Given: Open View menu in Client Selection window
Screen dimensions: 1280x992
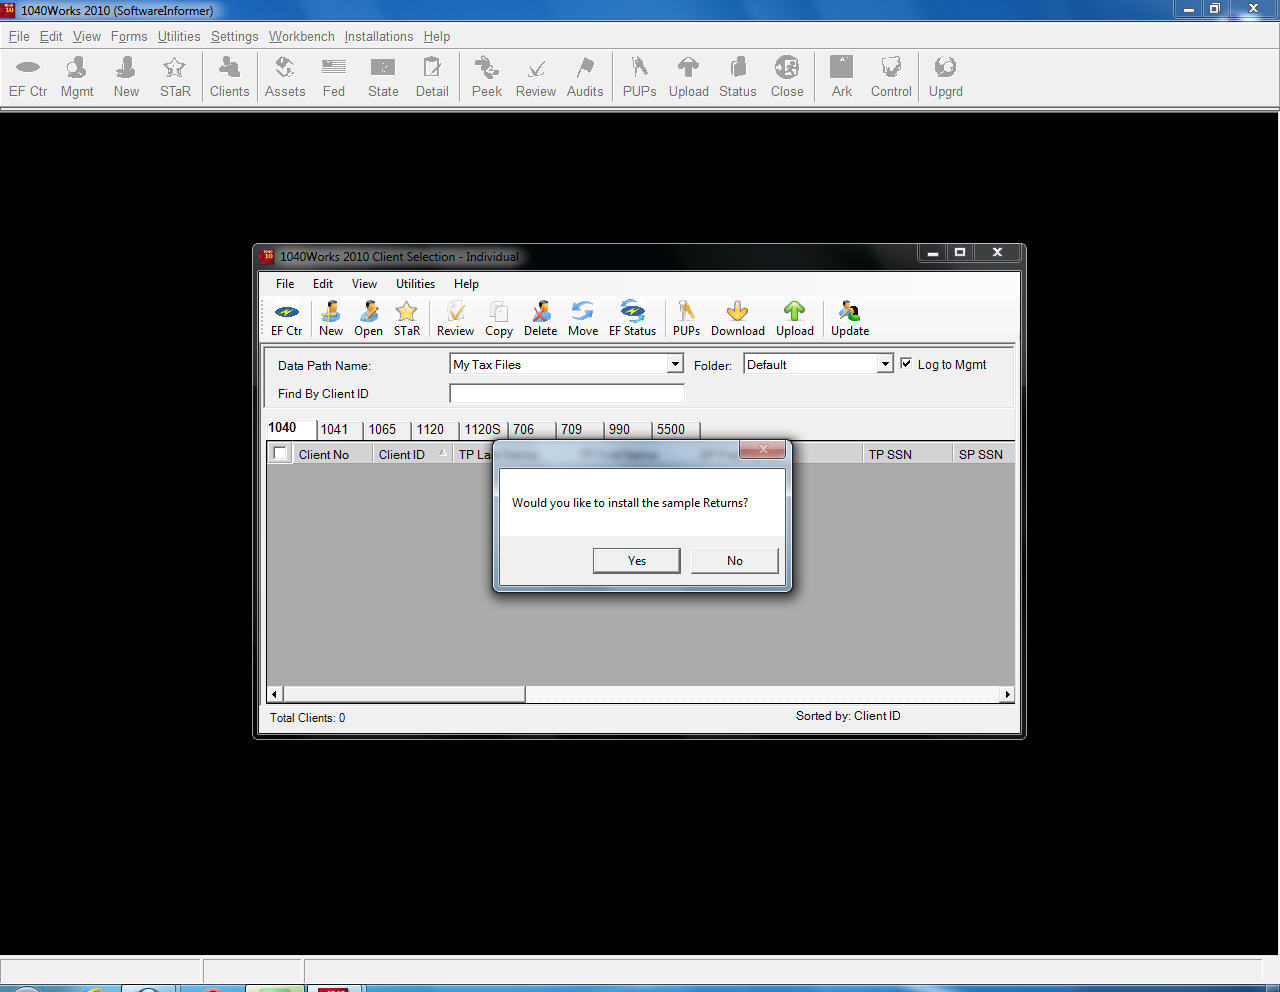Looking at the screenshot, I should point(364,284).
